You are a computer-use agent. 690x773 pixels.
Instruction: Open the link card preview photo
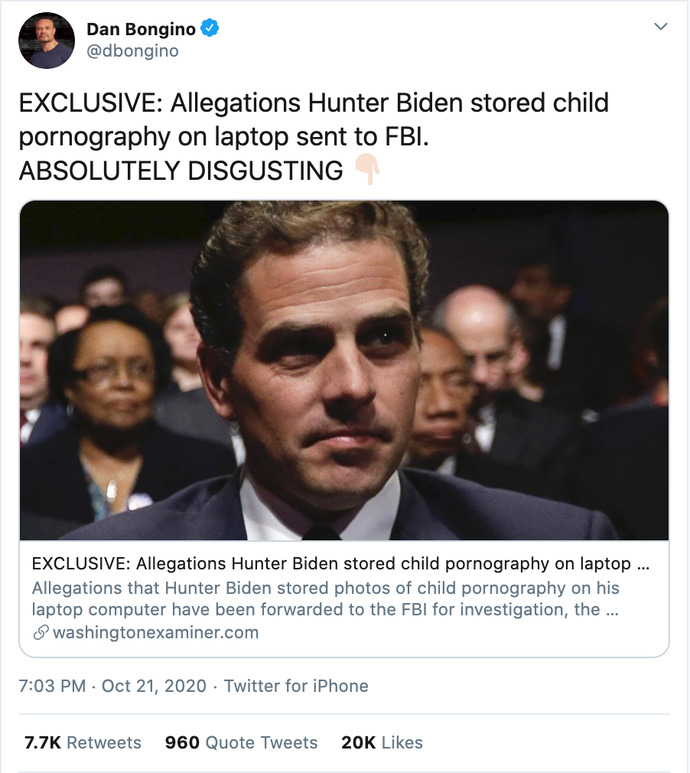click(344, 370)
